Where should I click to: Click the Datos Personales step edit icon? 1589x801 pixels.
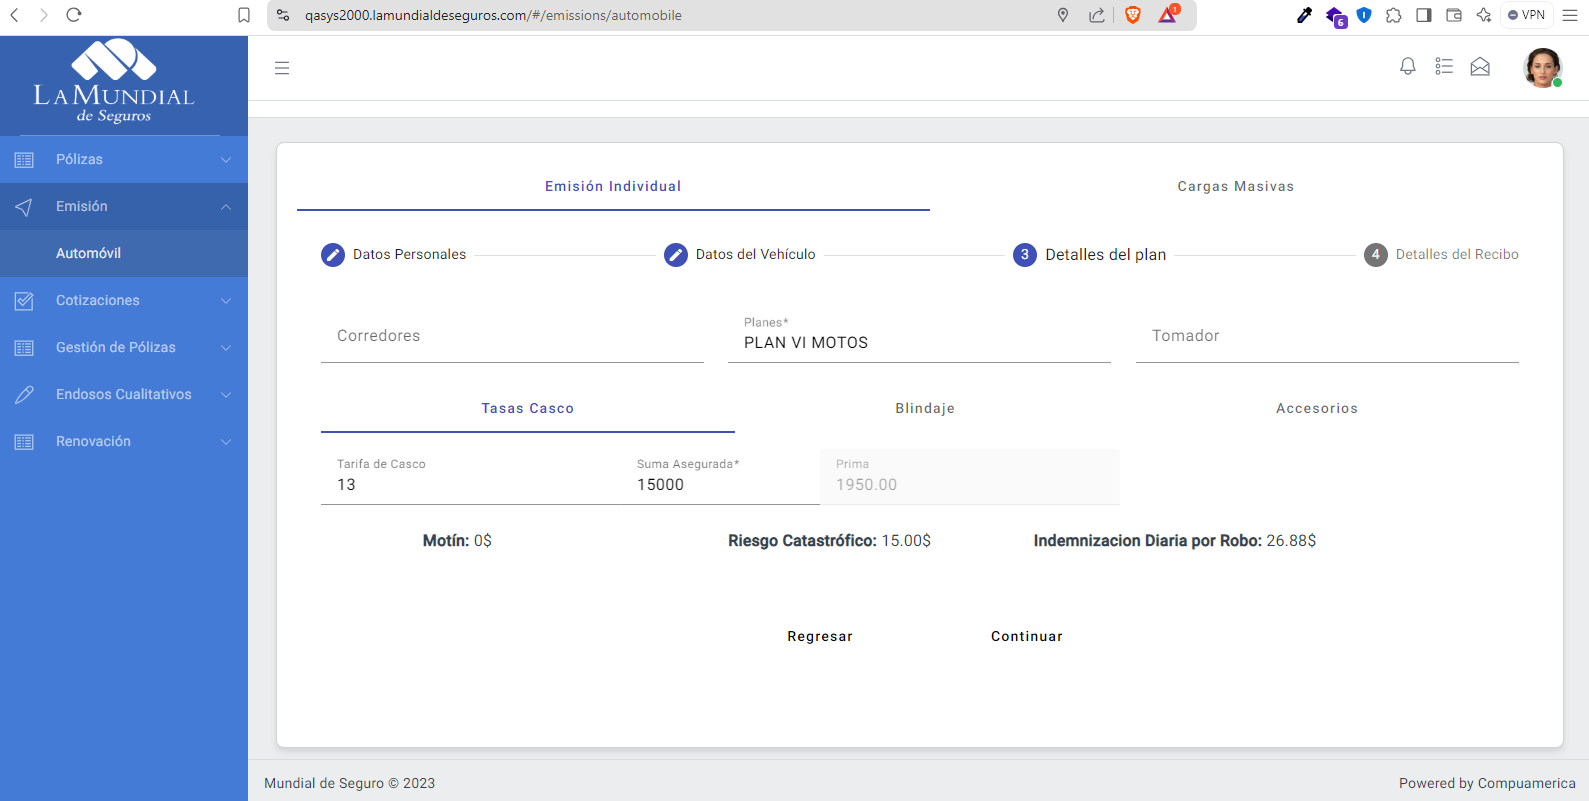(x=333, y=255)
